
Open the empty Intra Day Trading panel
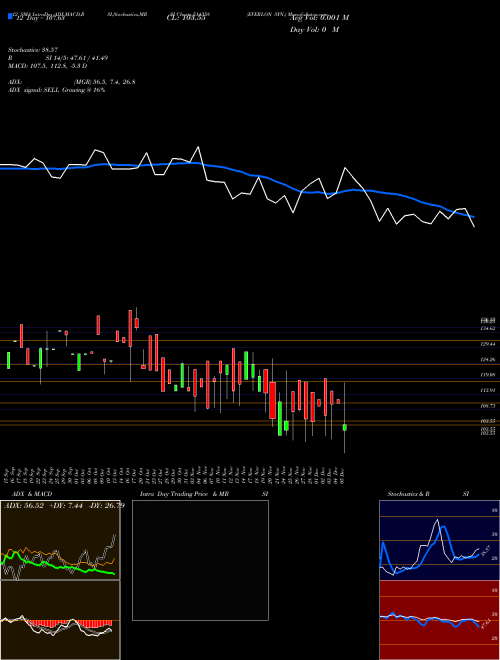(200, 560)
